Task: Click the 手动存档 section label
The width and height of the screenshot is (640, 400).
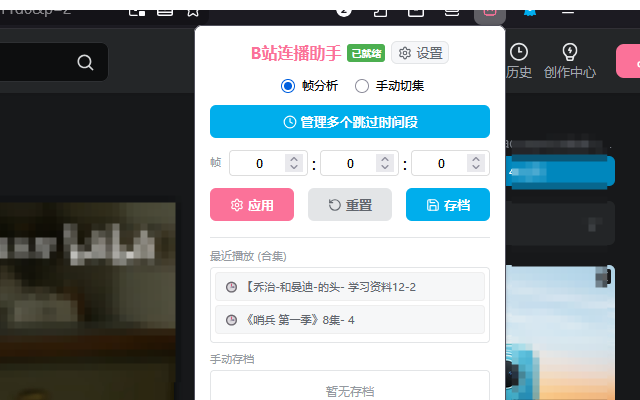Action: tap(232, 359)
